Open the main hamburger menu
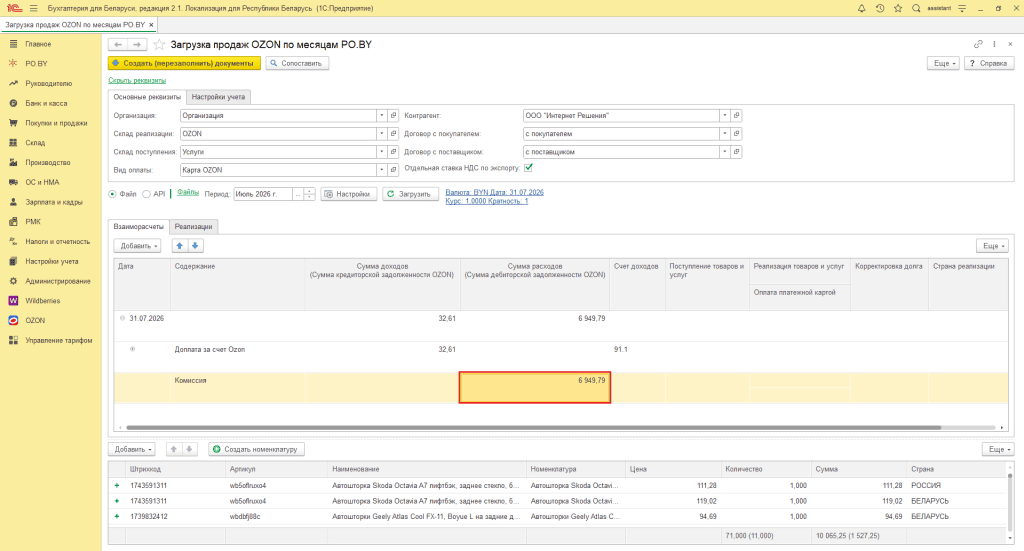The image size is (1024, 551). point(33,8)
